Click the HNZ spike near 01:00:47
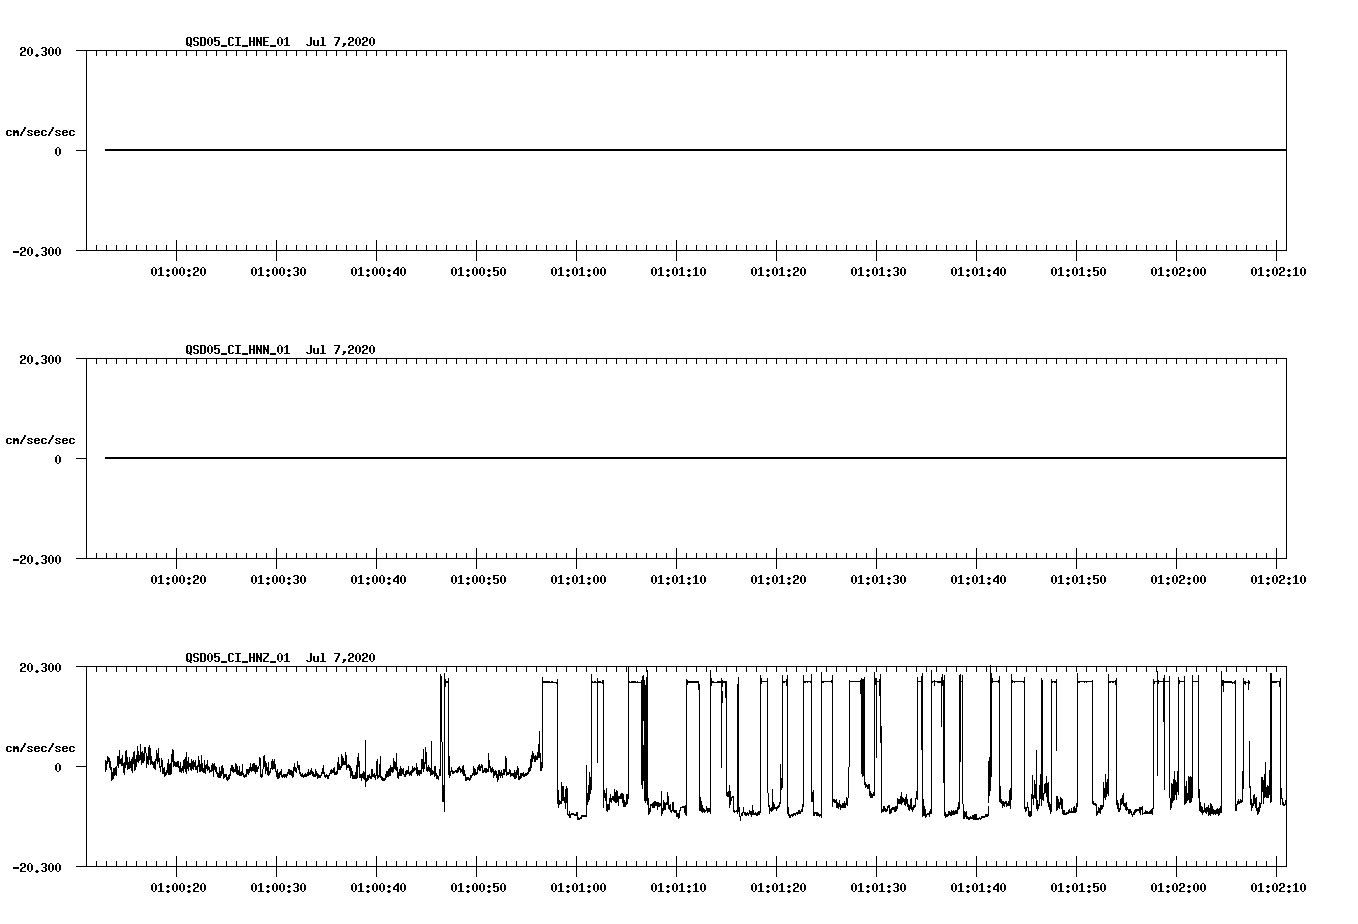The width and height of the screenshot is (1358, 924). pyautogui.click(x=444, y=742)
